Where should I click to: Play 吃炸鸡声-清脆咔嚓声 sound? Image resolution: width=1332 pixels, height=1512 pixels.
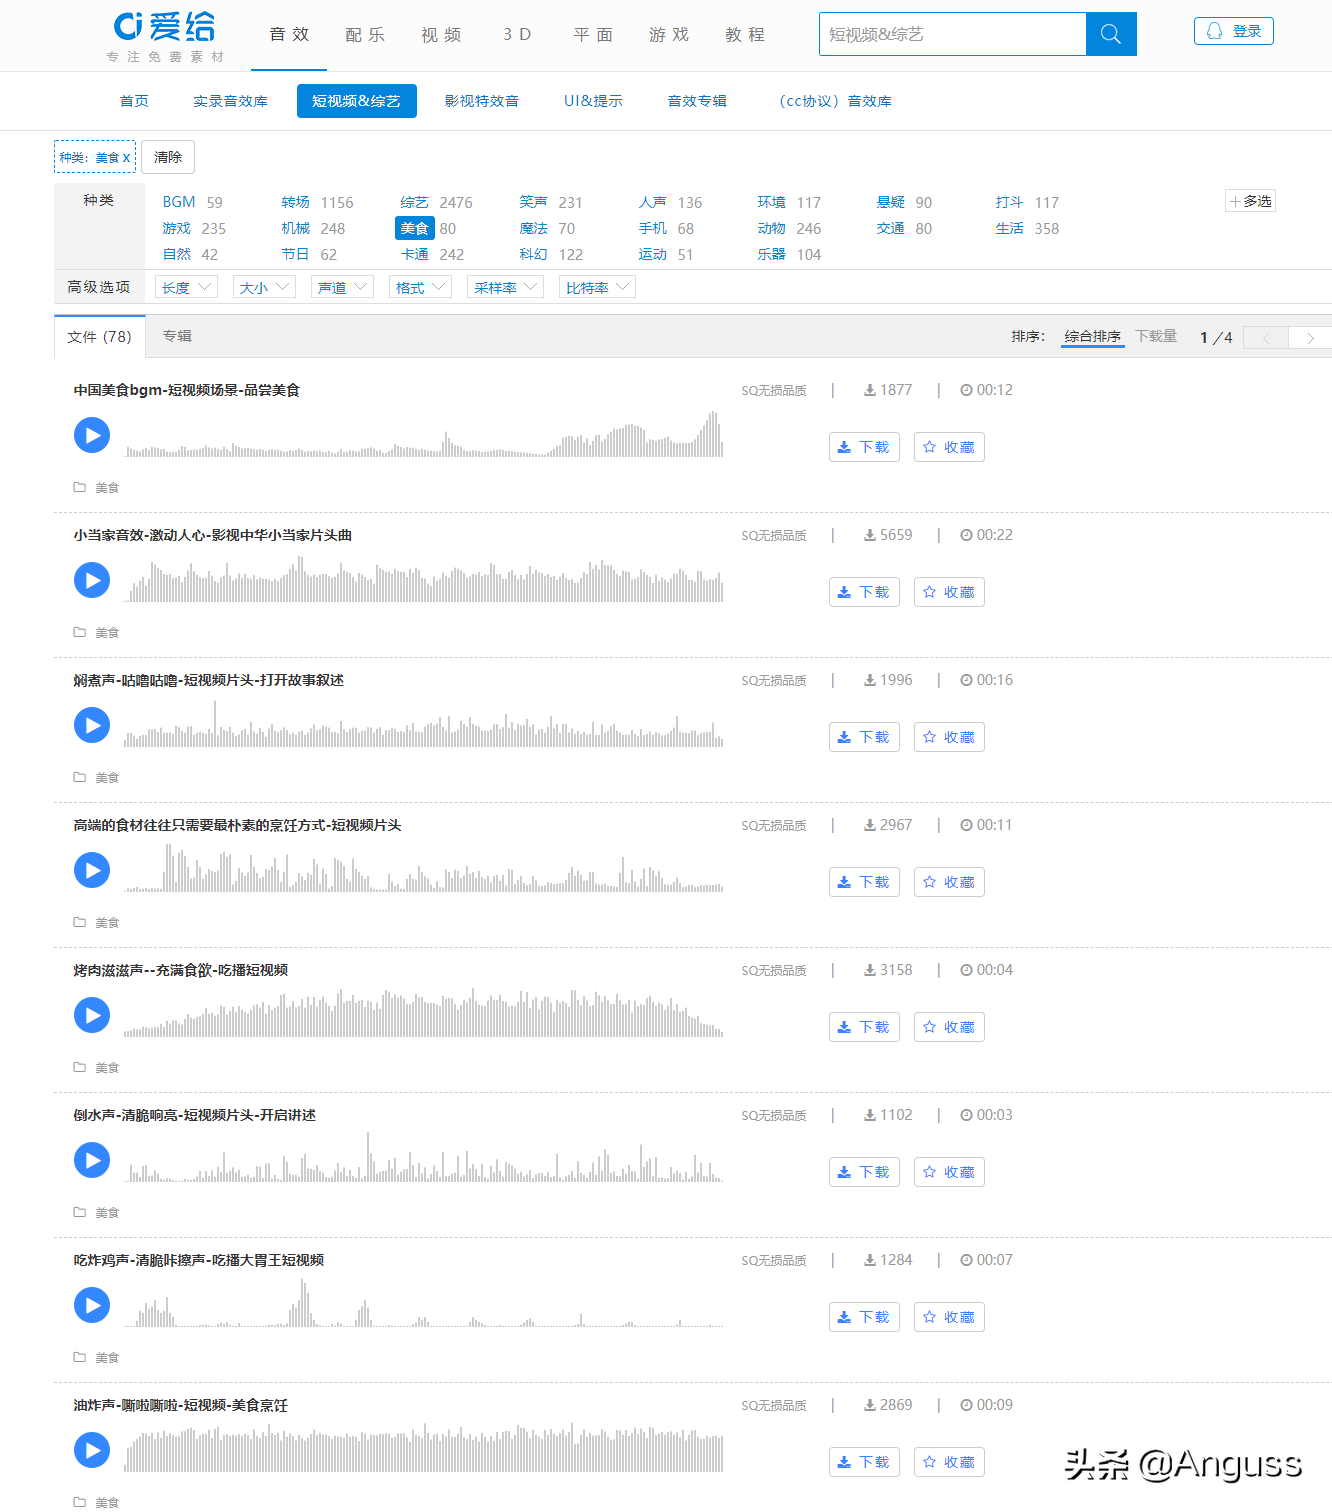tap(92, 1305)
